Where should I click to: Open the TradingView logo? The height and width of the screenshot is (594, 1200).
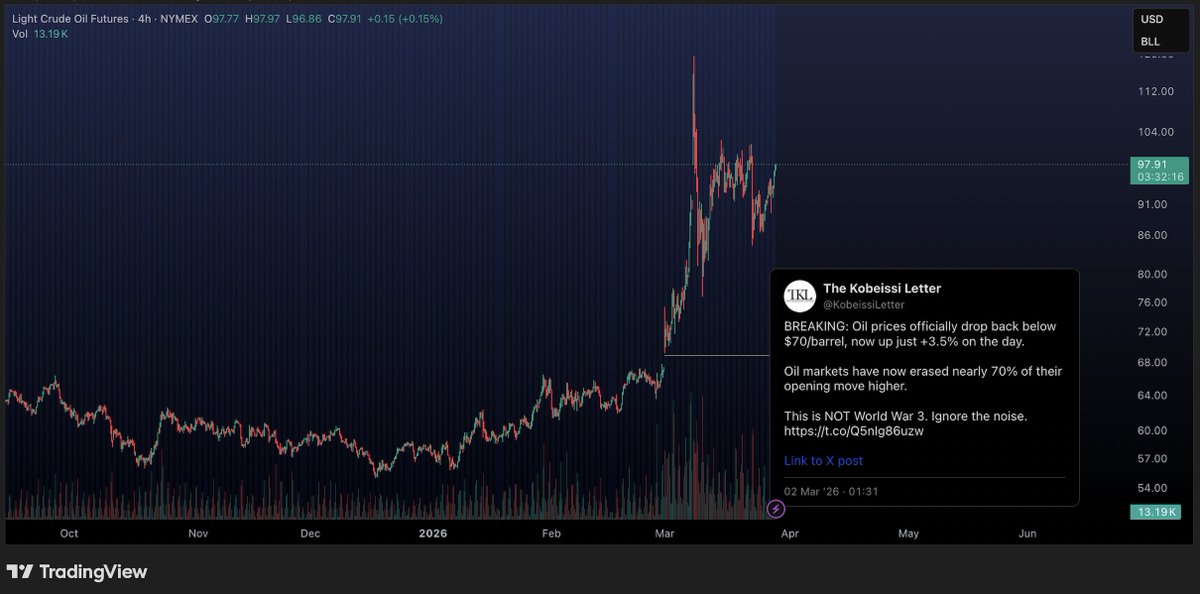tap(77, 572)
